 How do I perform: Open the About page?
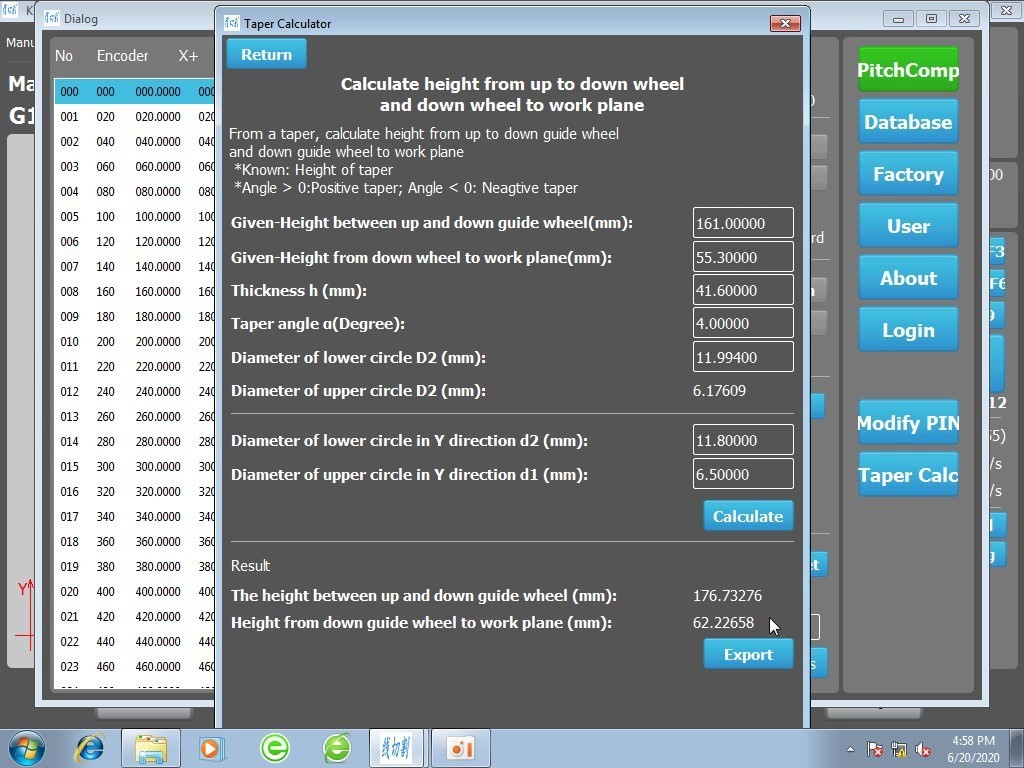[908, 278]
